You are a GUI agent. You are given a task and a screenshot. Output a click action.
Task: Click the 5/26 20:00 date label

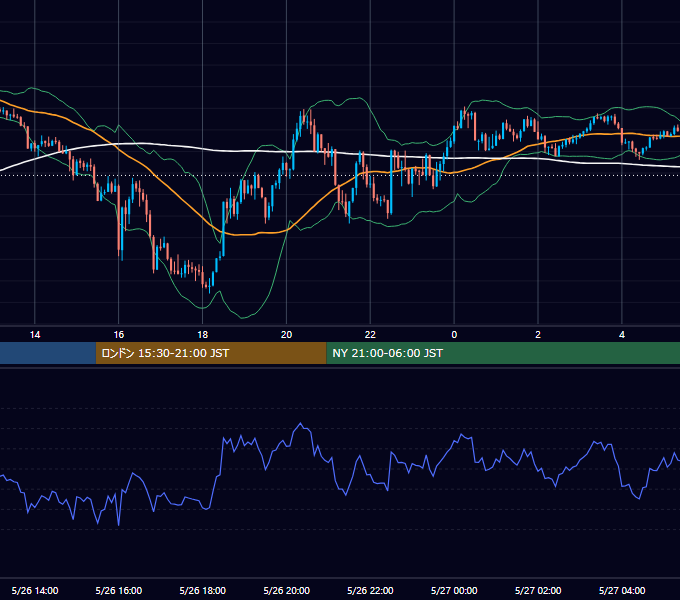click(286, 590)
